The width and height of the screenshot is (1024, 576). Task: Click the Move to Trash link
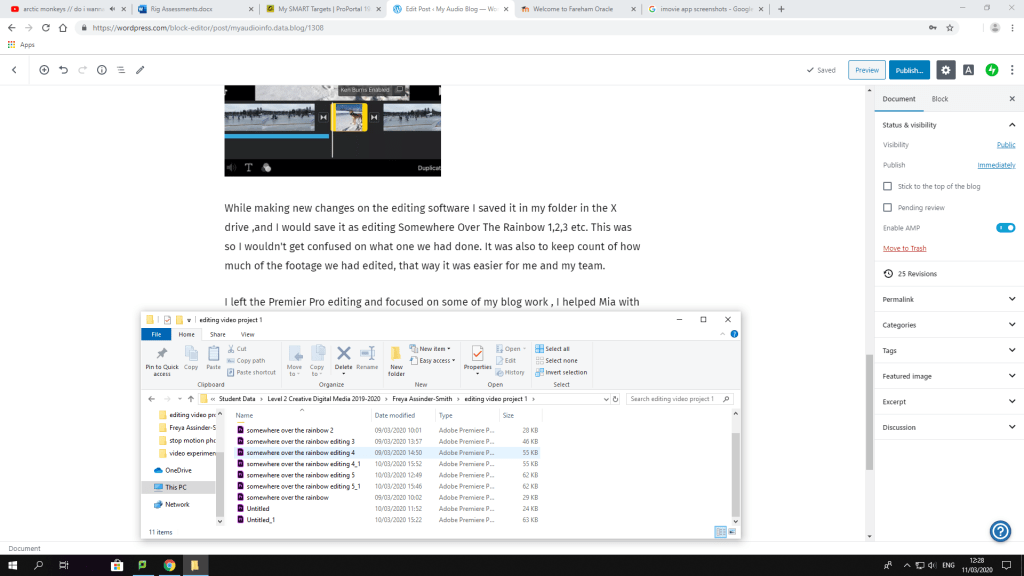(904, 248)
